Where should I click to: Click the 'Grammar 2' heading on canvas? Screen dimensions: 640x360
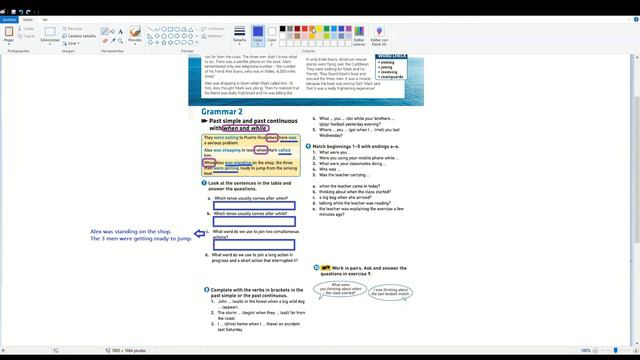pos(222,111)
